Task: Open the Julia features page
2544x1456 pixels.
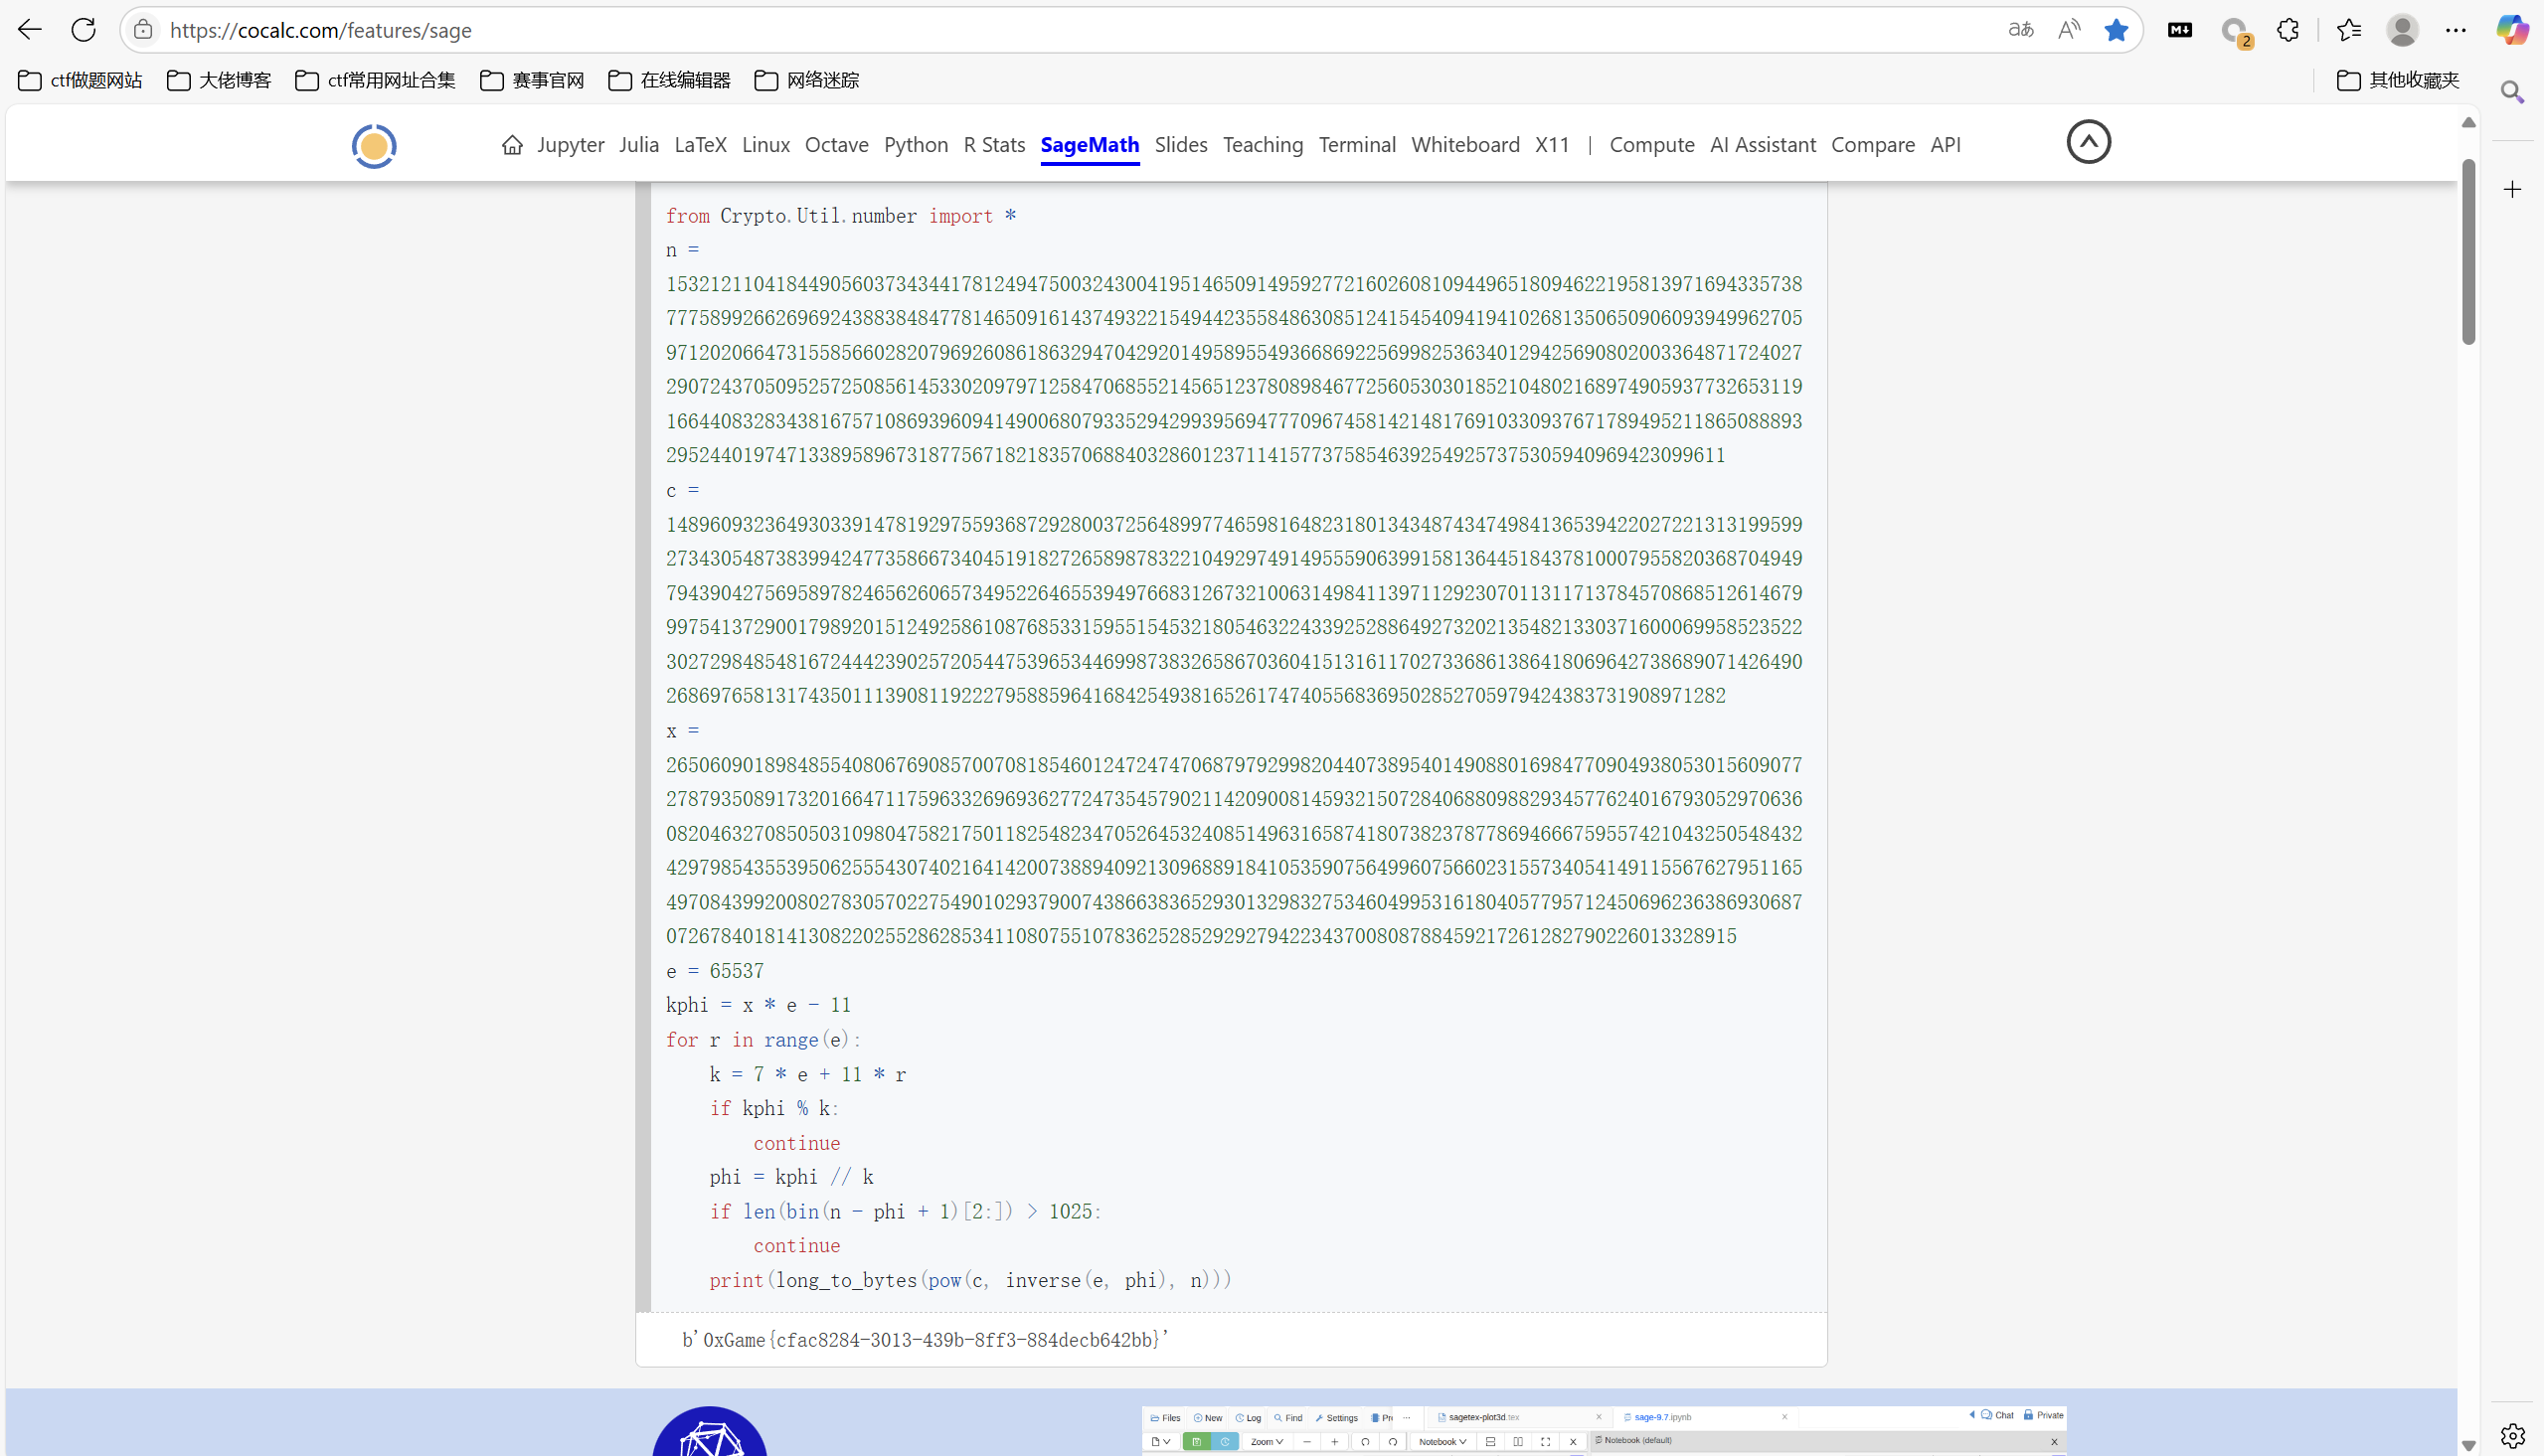Action: [639, 145]
